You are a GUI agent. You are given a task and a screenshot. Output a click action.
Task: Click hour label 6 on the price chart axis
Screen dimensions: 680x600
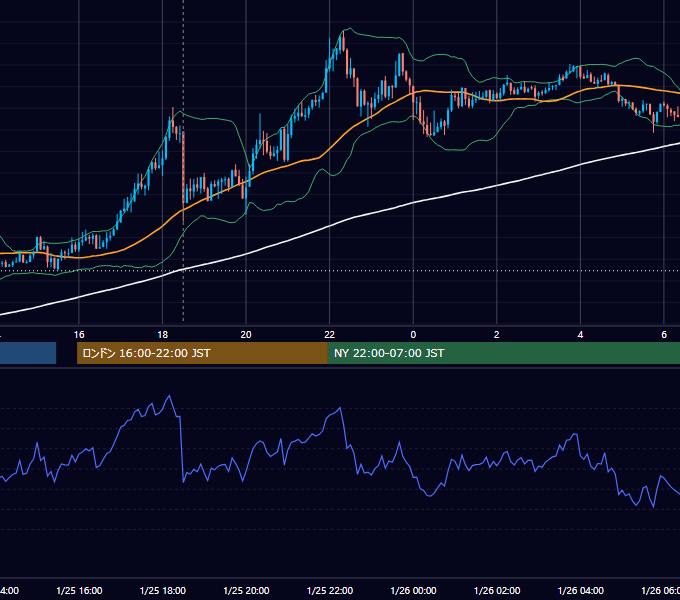click(x=664, y=335)
